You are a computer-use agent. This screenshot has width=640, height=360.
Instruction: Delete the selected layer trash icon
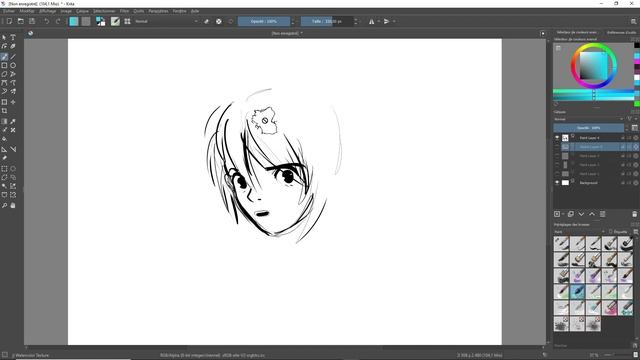tap(634, 214)
